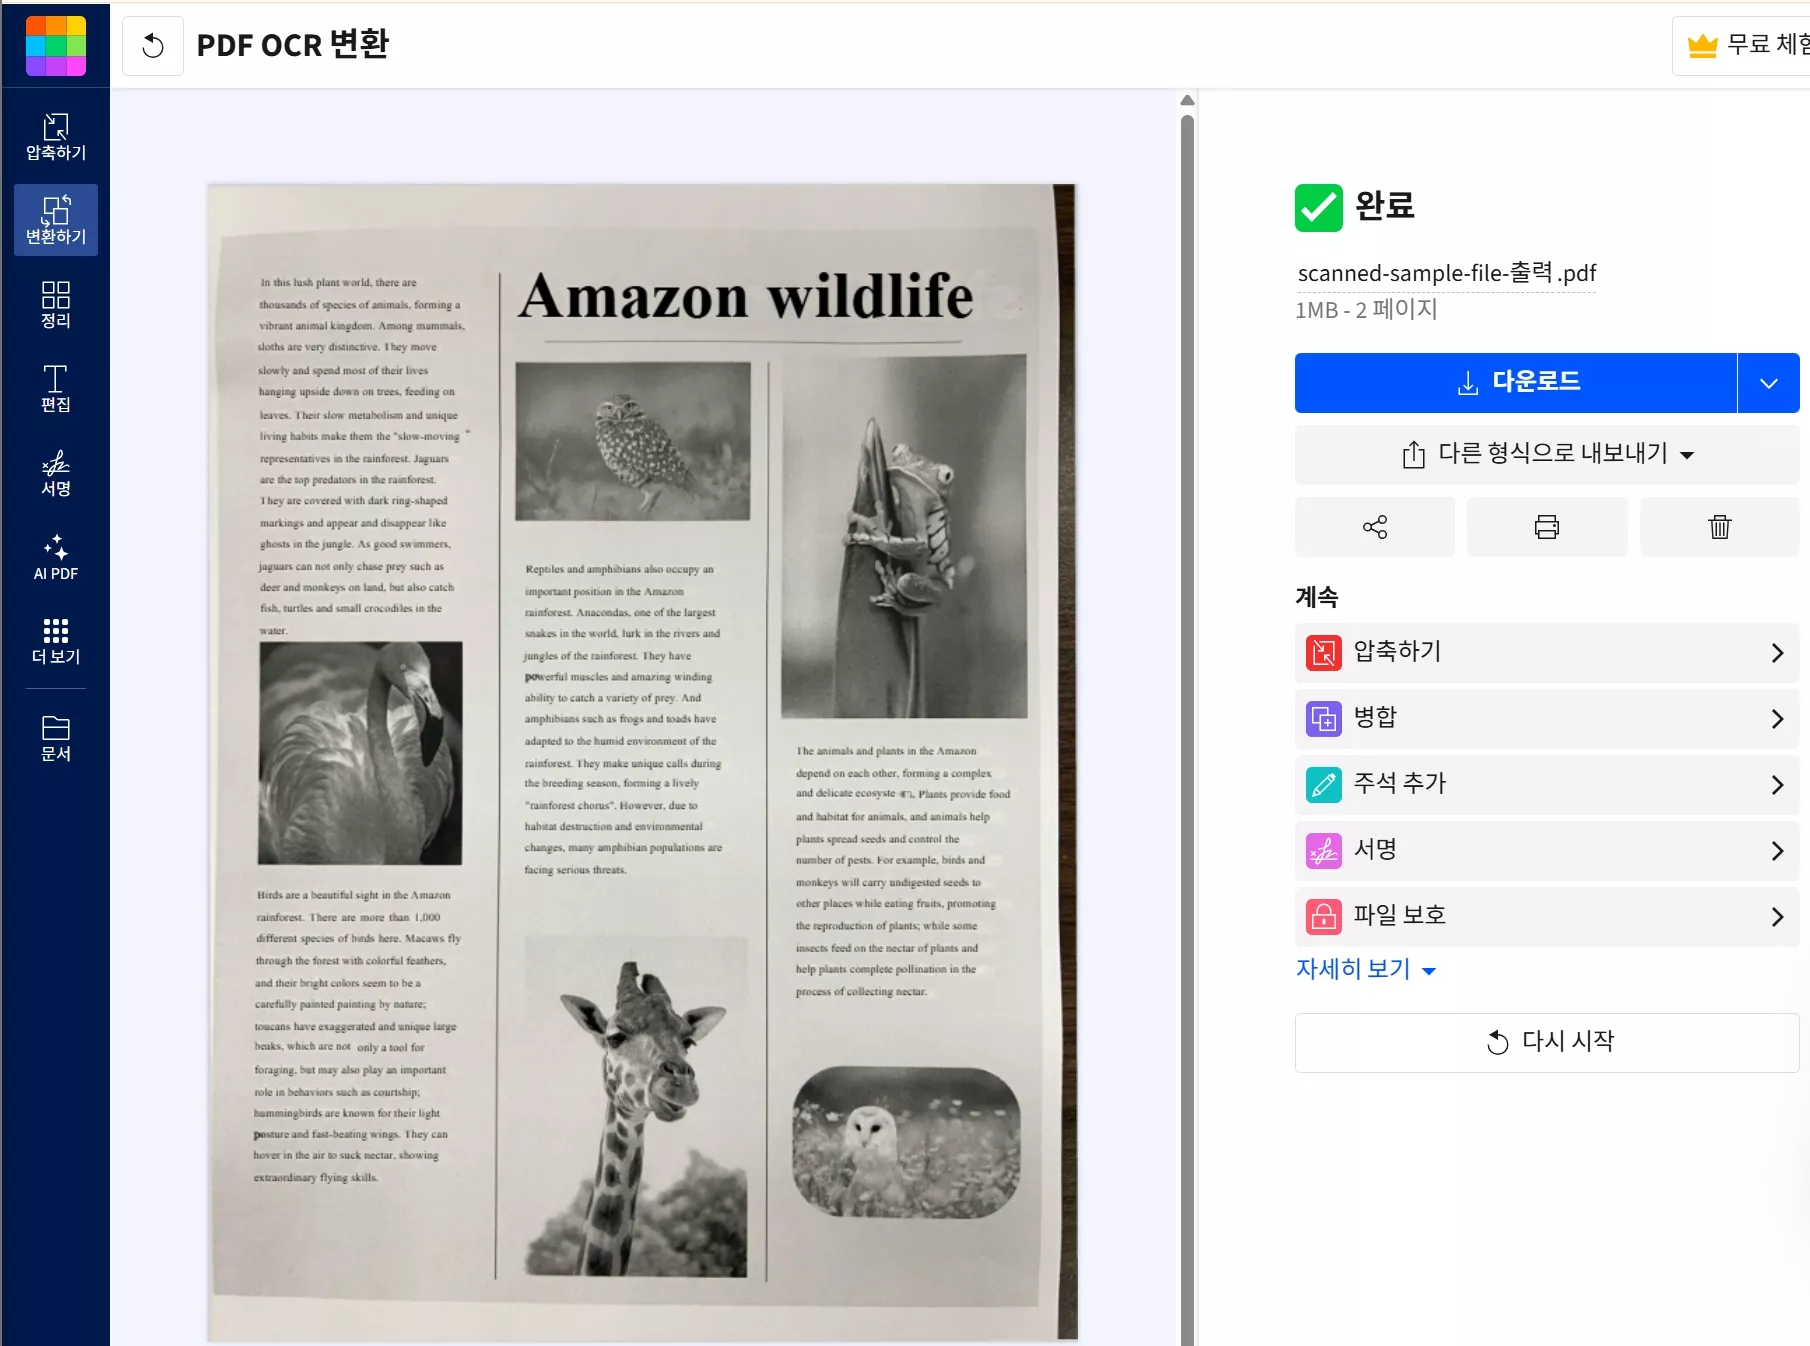Click the preview scrollbar up arrow
Viewport: 1810px width, 1346px height.
click(1187, 100)
